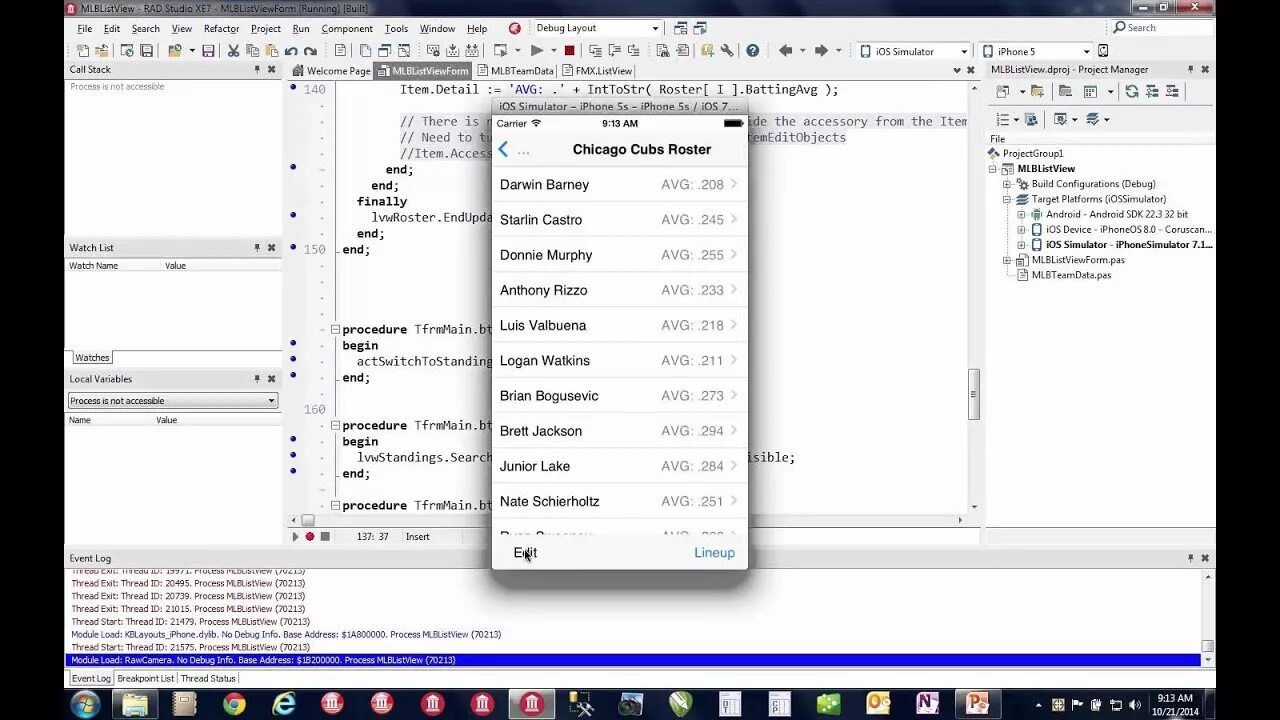Image resolution: width=1280 pixels, height=720 pixels.
Task: Open PowerPoint from the taskbar
Action: [977, 704]
